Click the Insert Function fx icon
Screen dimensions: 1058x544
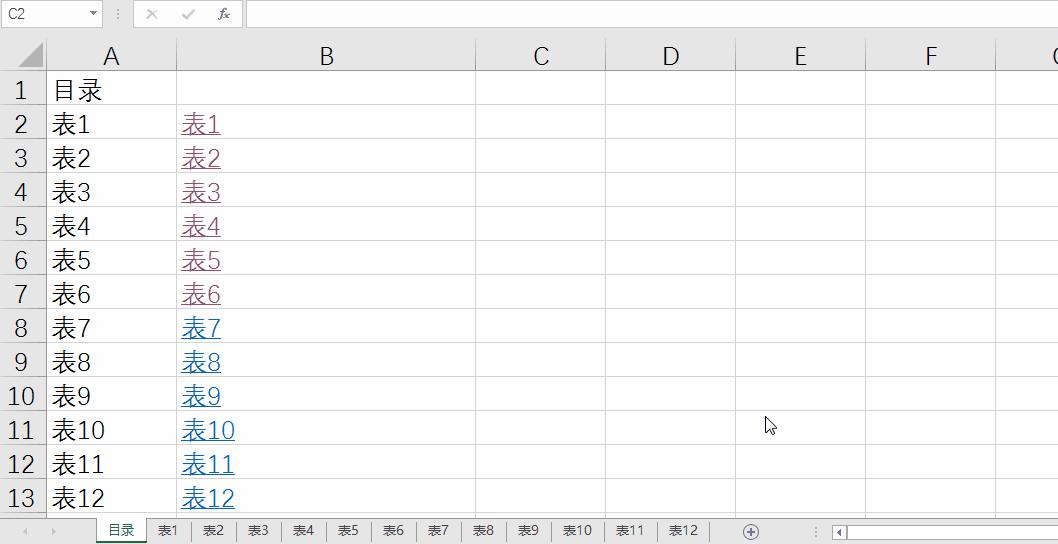click(x=224, y=14)
